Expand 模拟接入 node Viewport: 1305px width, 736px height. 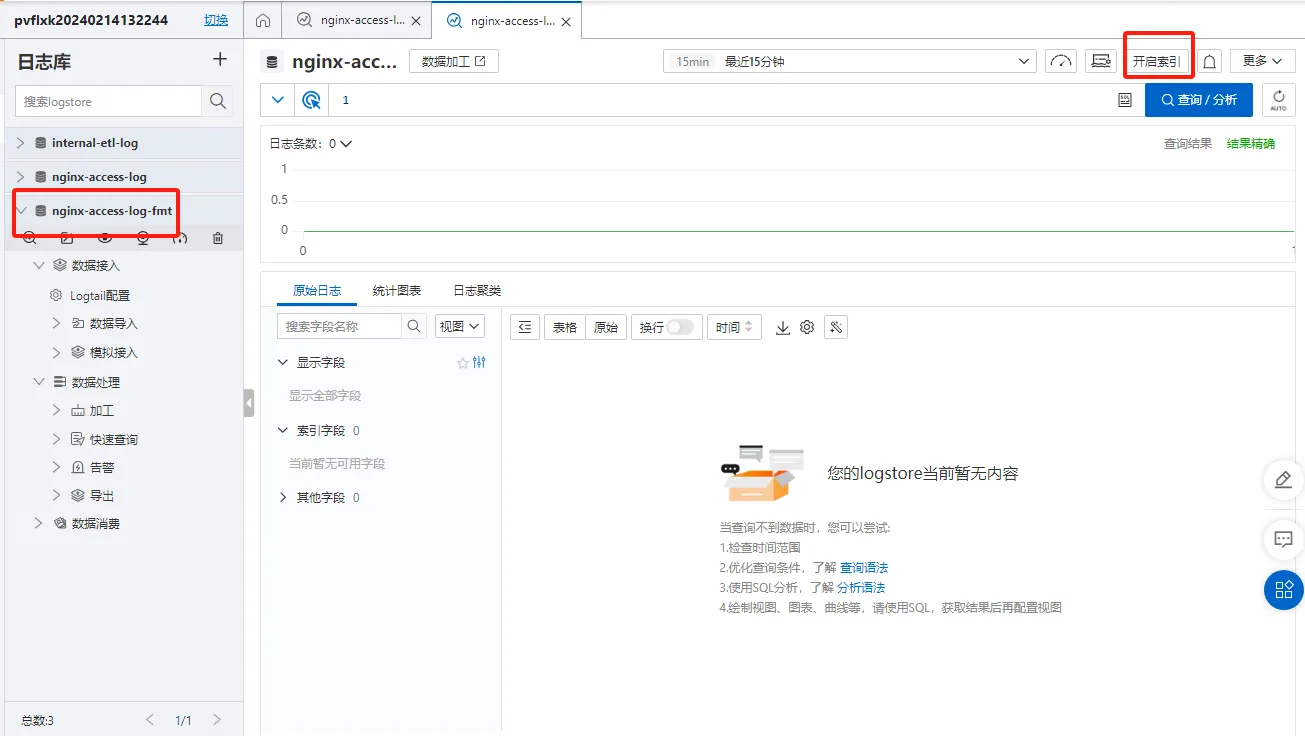57,353
